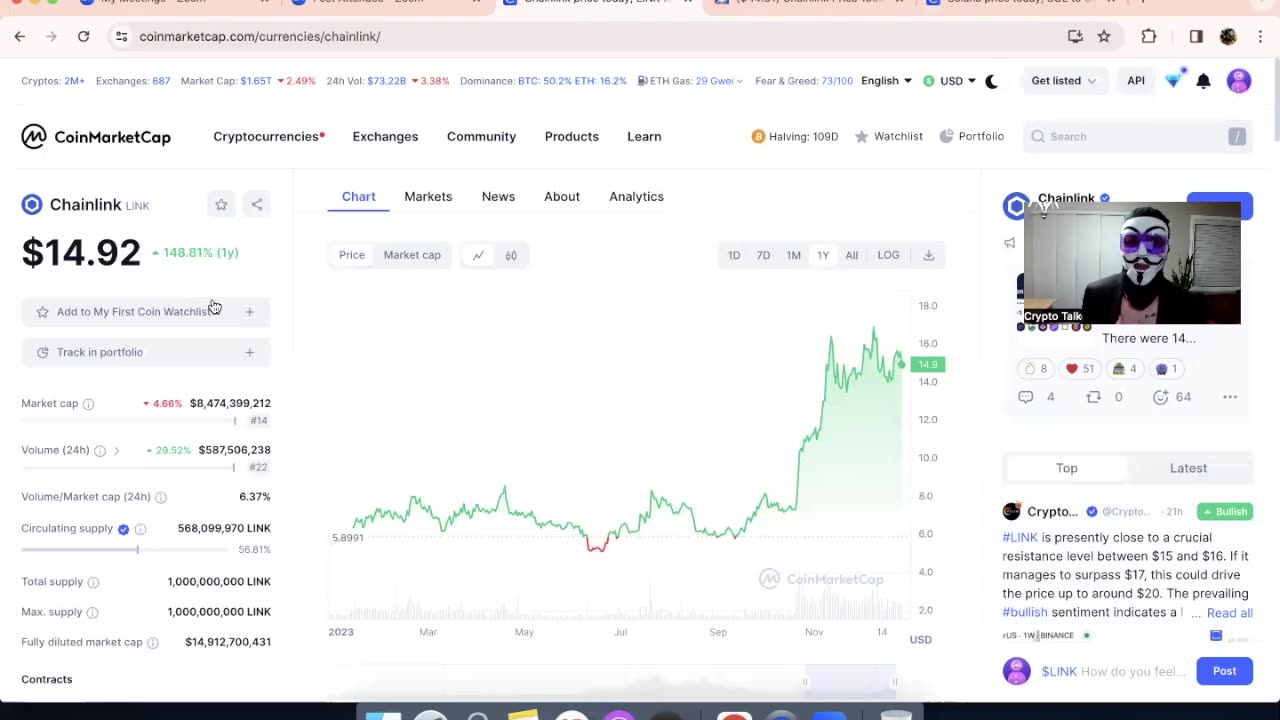Reload the page

click(x=84, y=37)
